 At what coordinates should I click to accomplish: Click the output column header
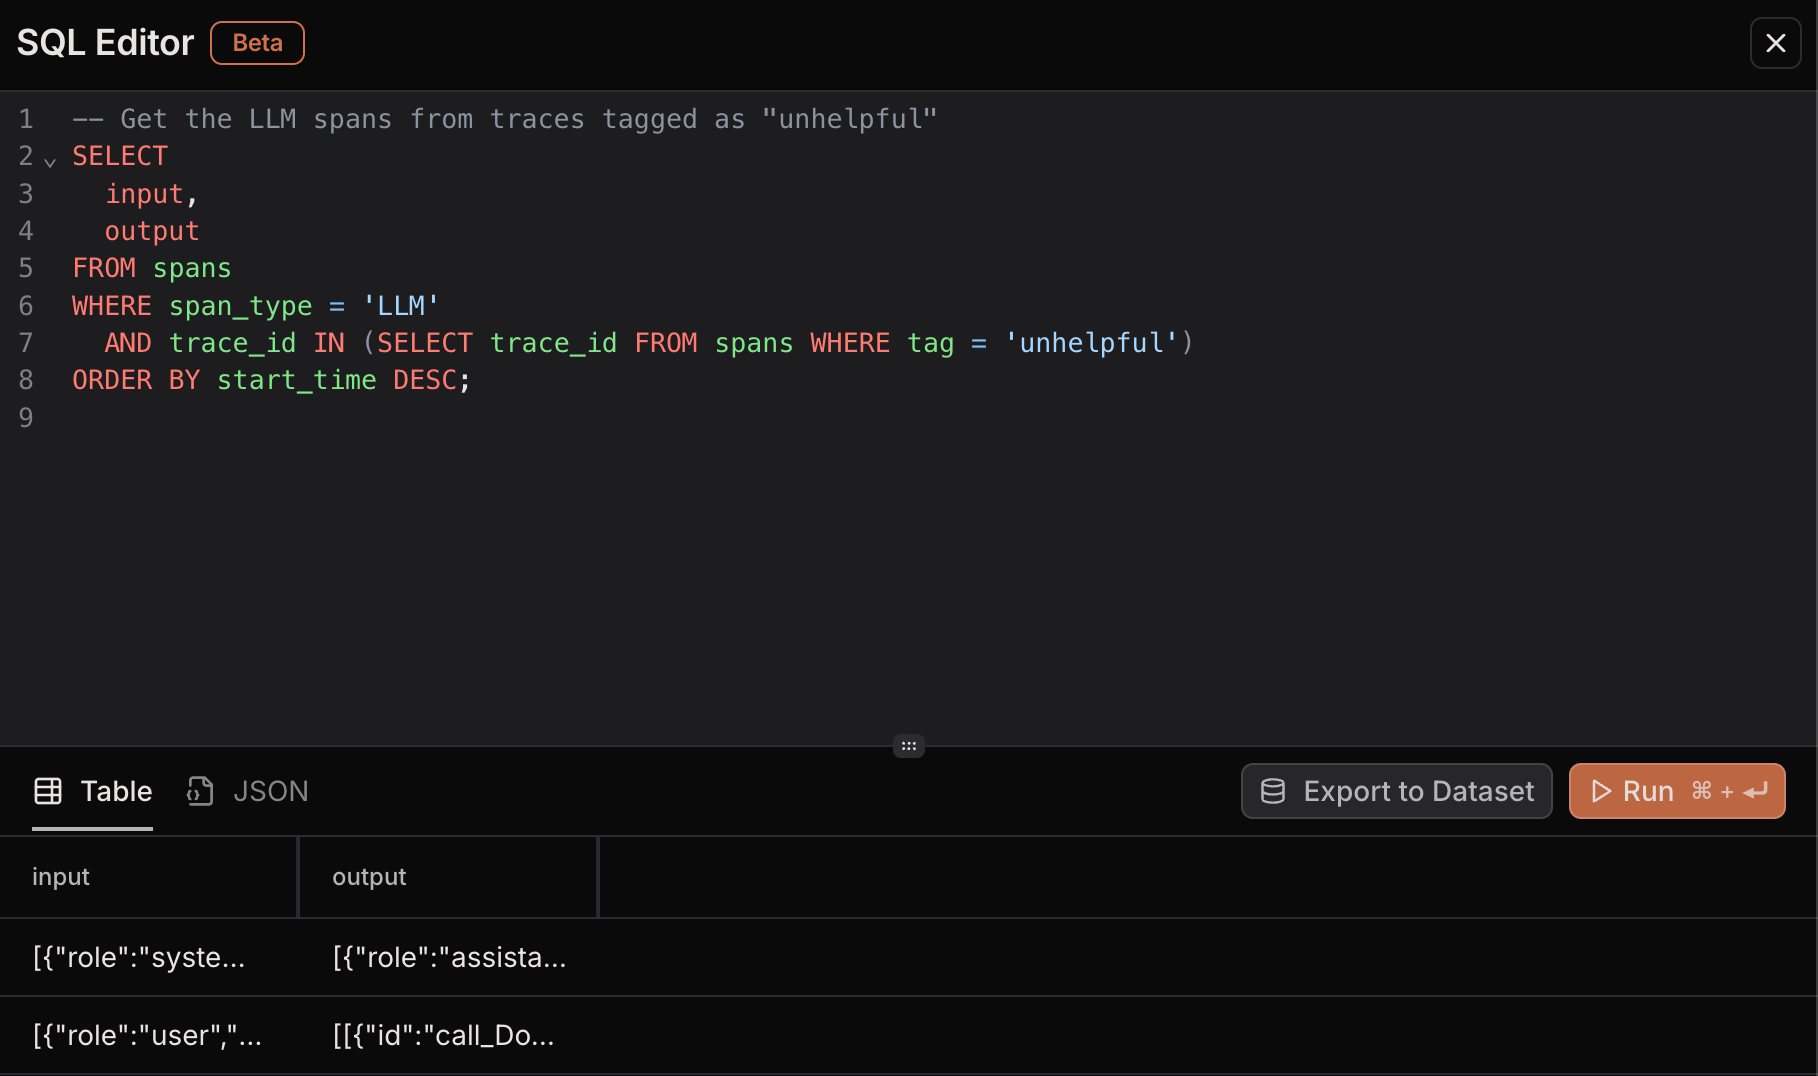(449, 877)
